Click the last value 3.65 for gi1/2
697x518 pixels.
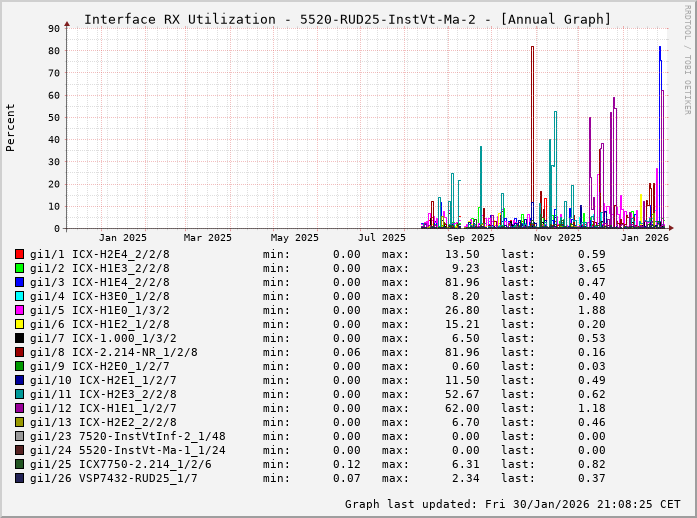pyautogui.click(x=592, y=268)
